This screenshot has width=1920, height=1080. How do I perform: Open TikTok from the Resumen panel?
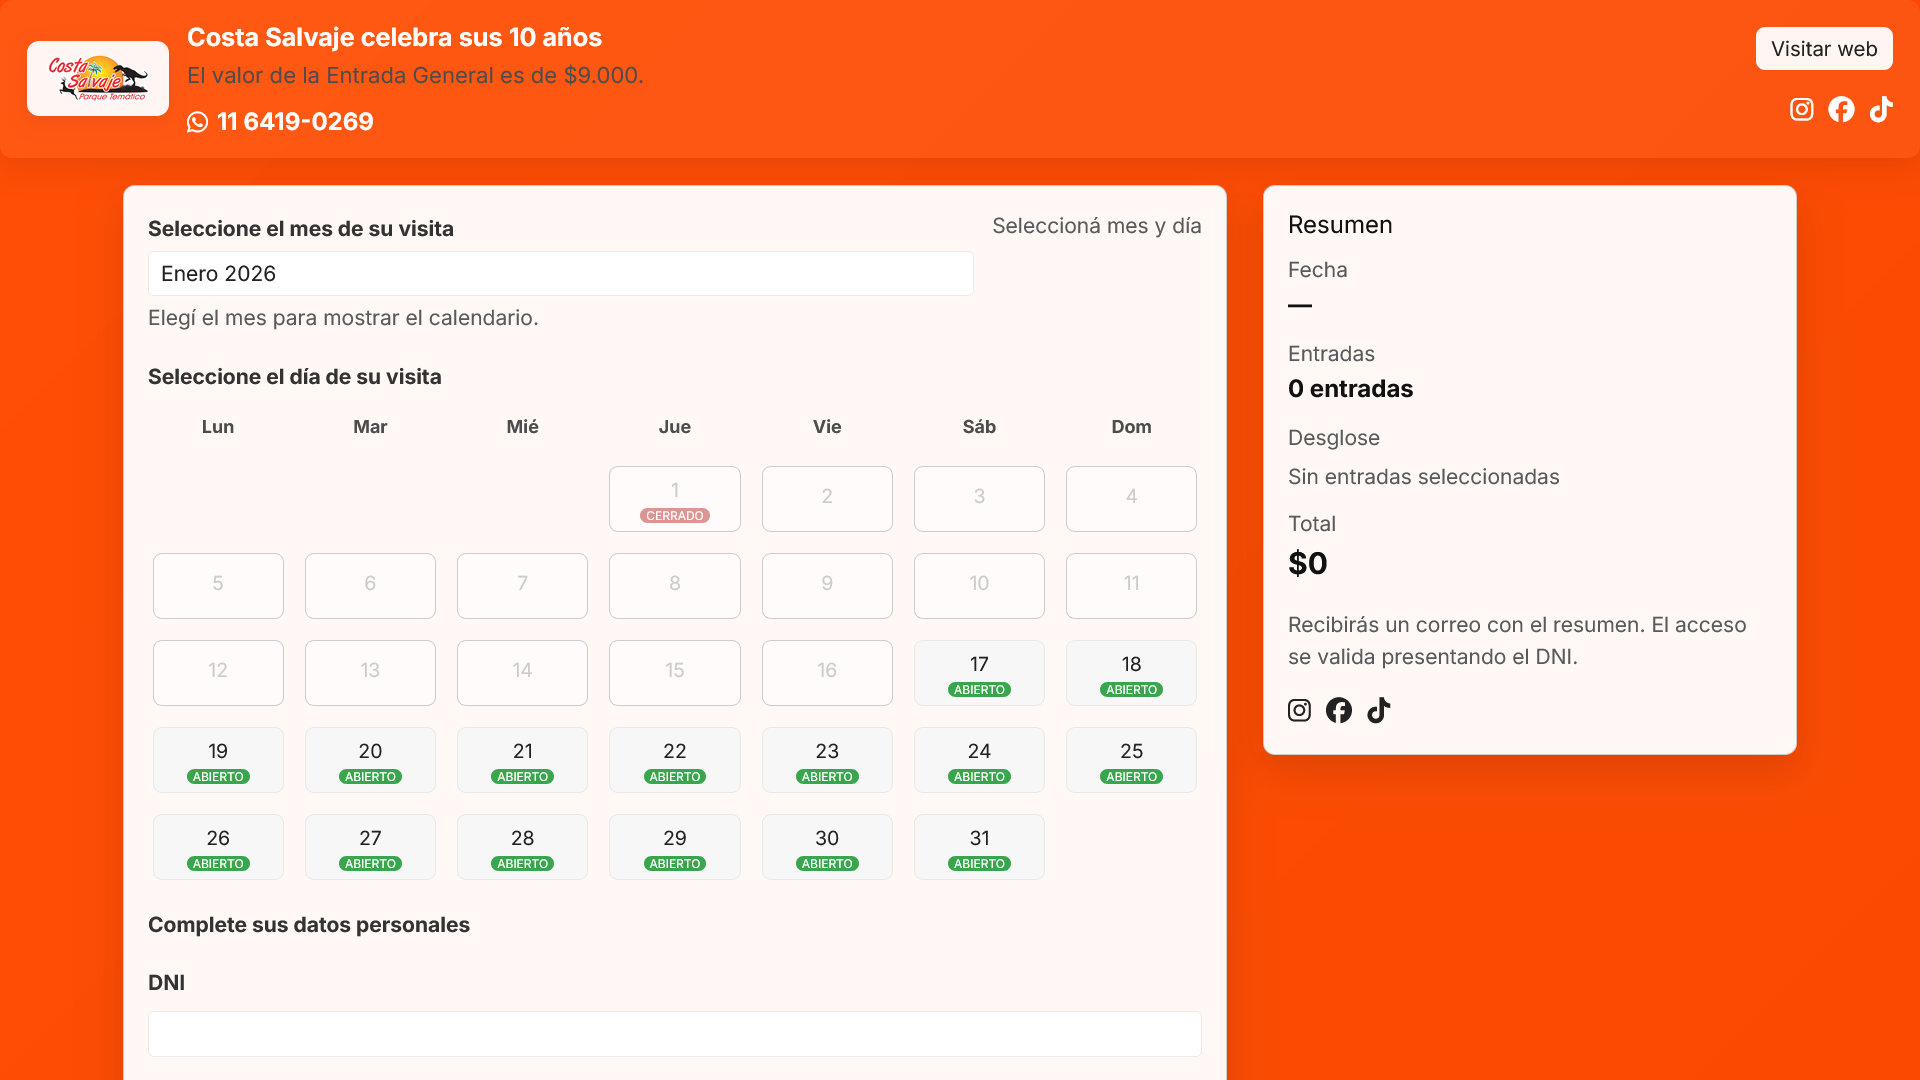(1378, 710)
